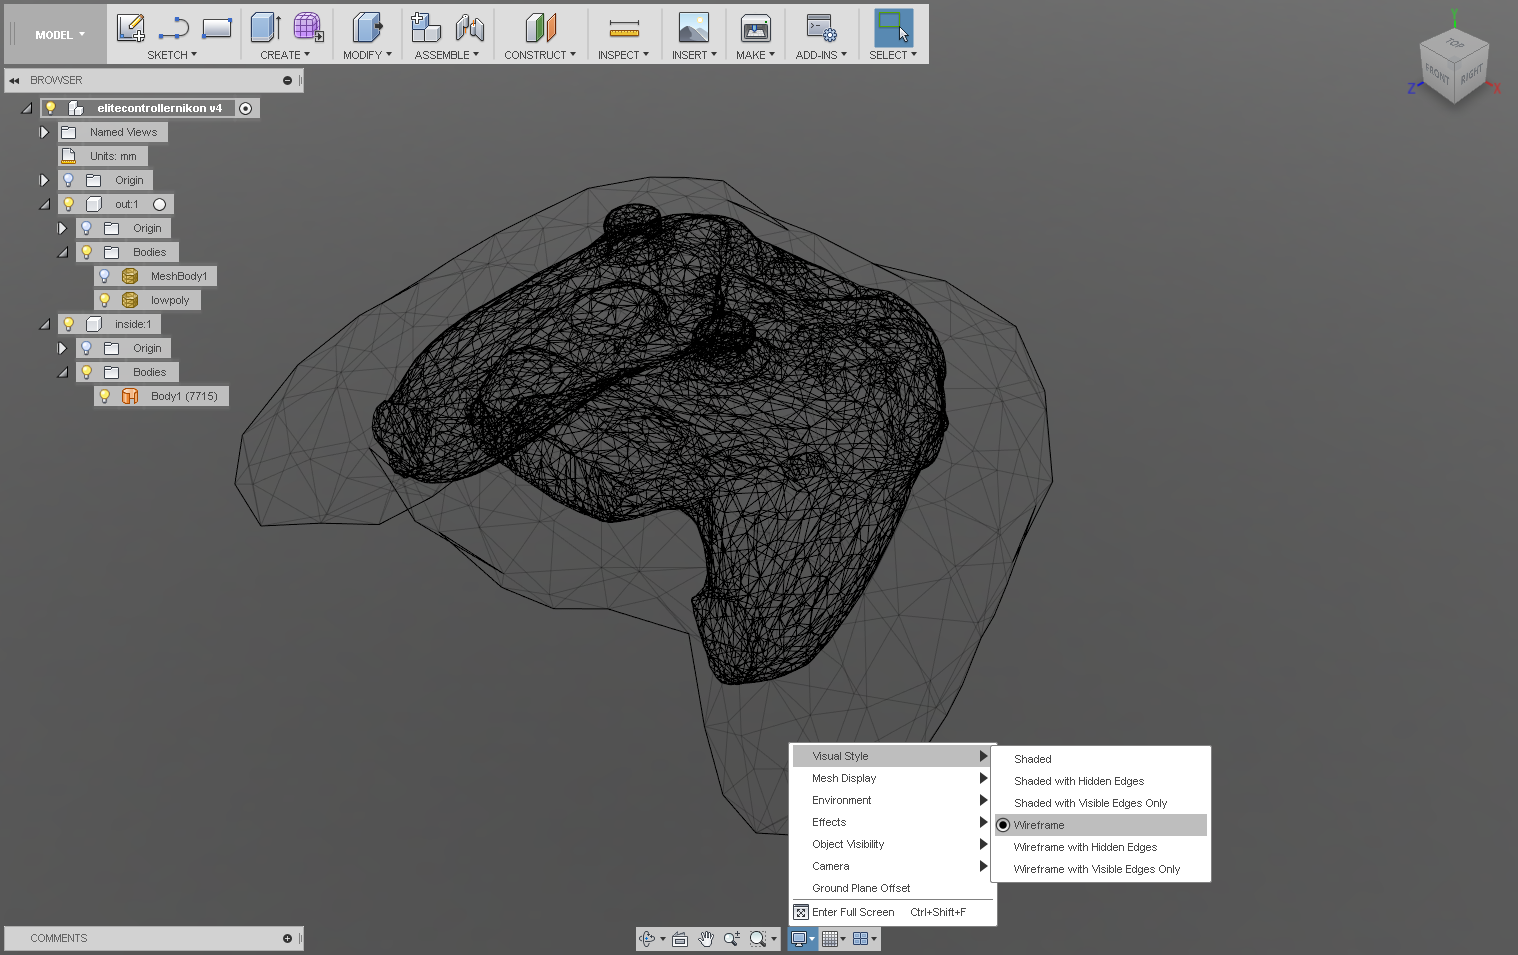Open the Visual Style submenu
The image size is (1518, 955).
[893, 756]
